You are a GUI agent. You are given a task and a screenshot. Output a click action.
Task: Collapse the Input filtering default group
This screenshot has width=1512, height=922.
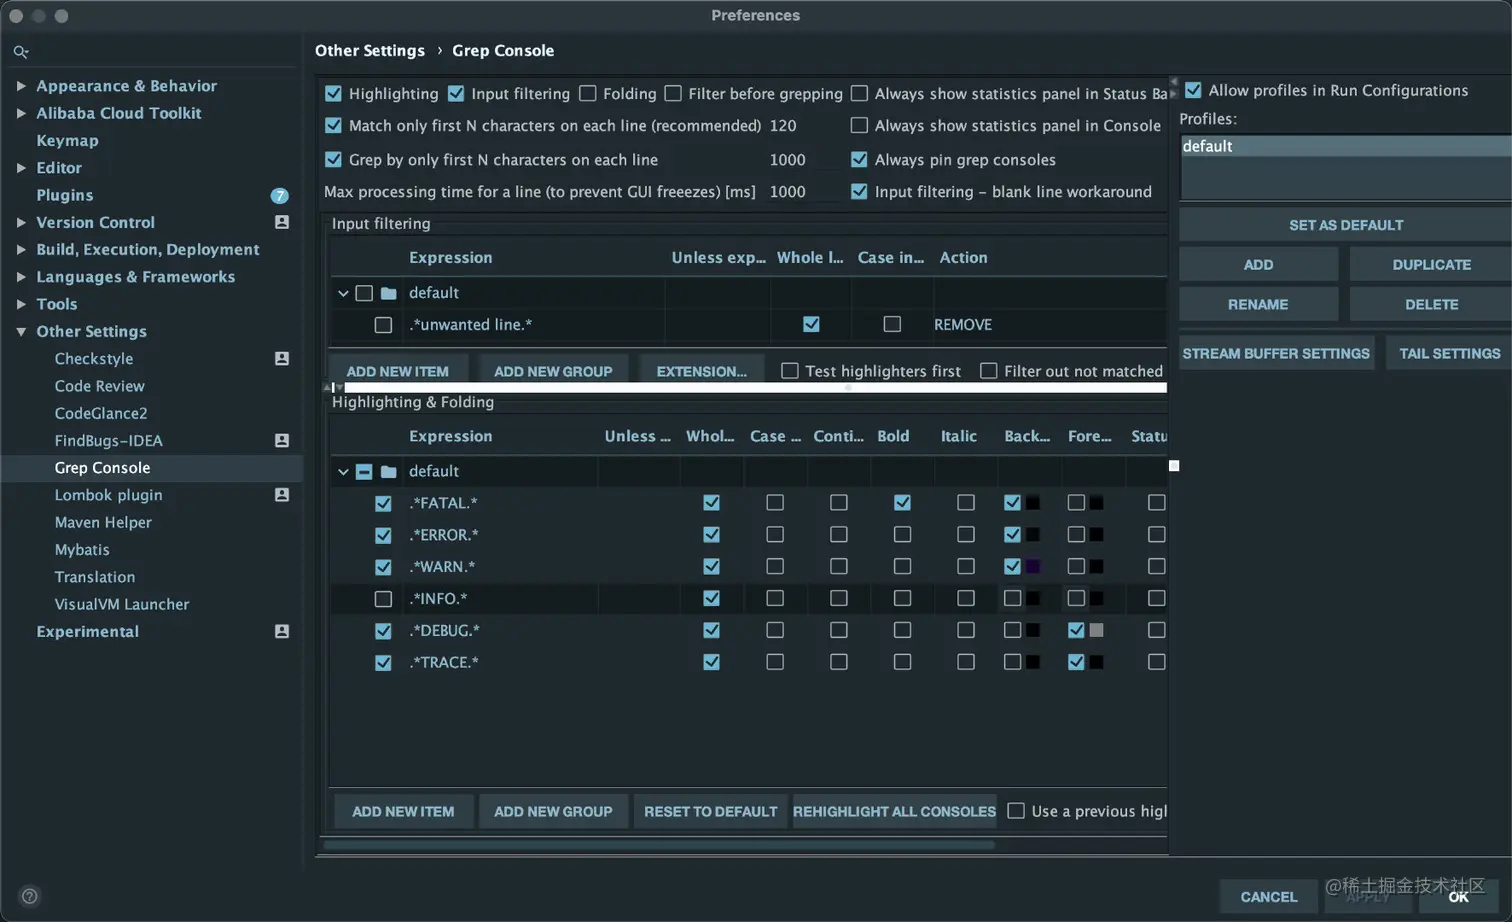(343, 293)
